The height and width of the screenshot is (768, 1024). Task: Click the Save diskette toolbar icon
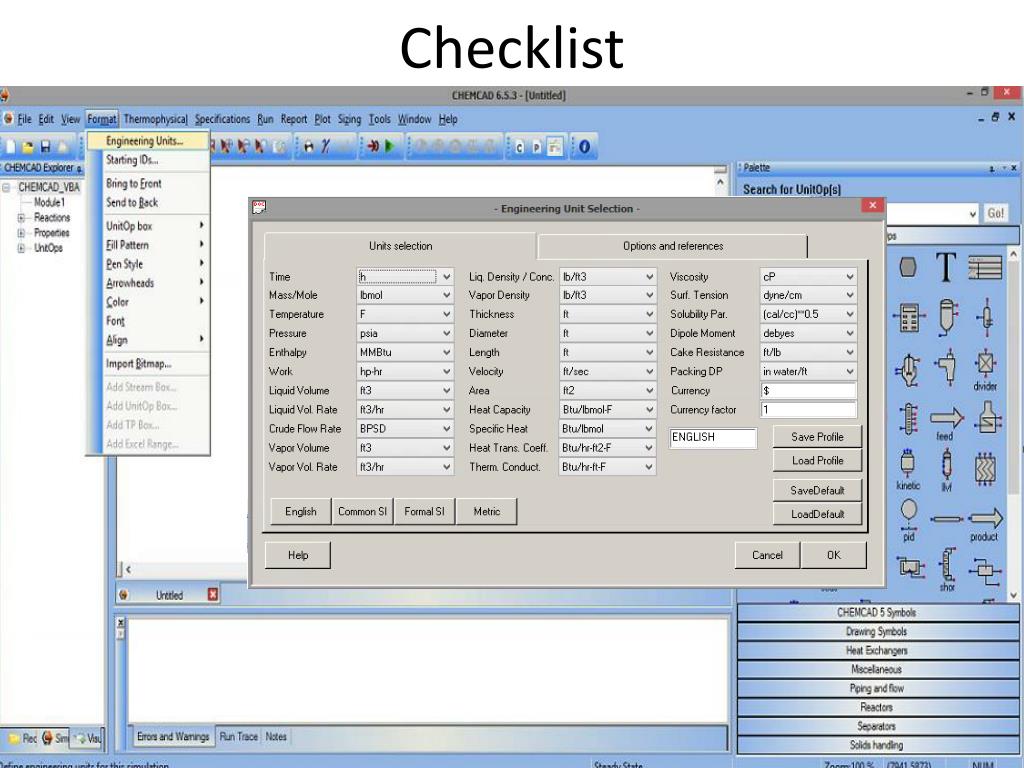[x=45, y=147]
